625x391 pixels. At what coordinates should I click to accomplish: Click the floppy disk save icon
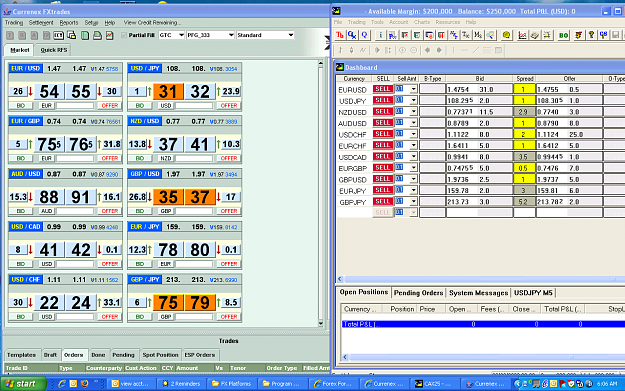pyautogui.click(x=616, y=35)
